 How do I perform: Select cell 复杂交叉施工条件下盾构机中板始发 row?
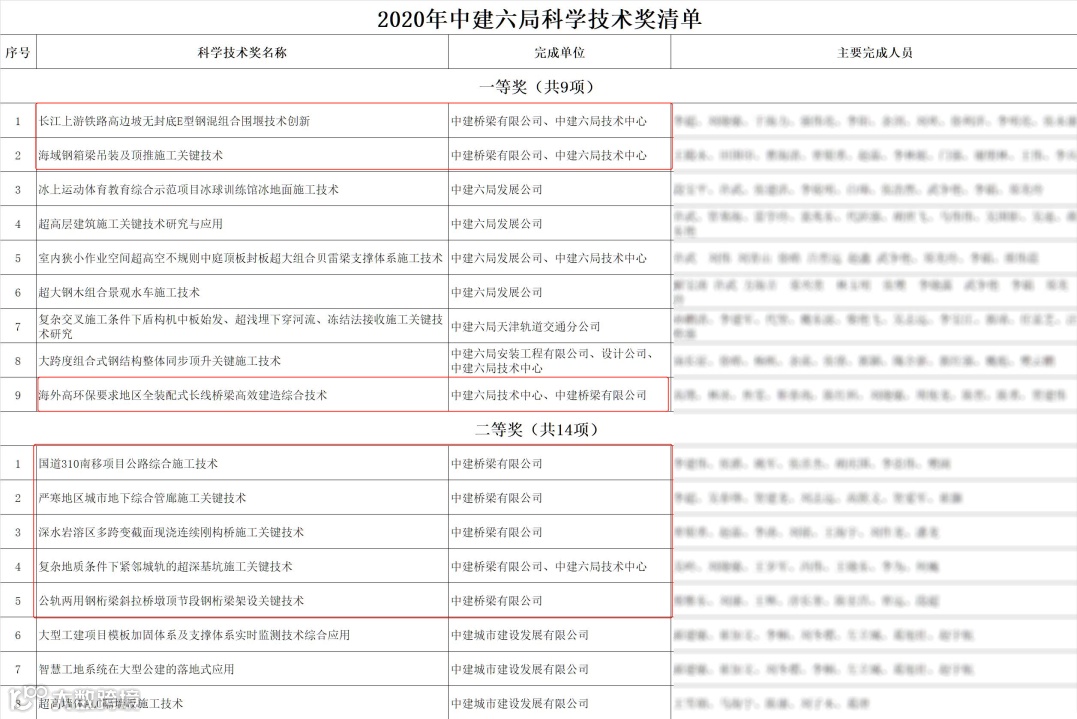tap(240, 326)
